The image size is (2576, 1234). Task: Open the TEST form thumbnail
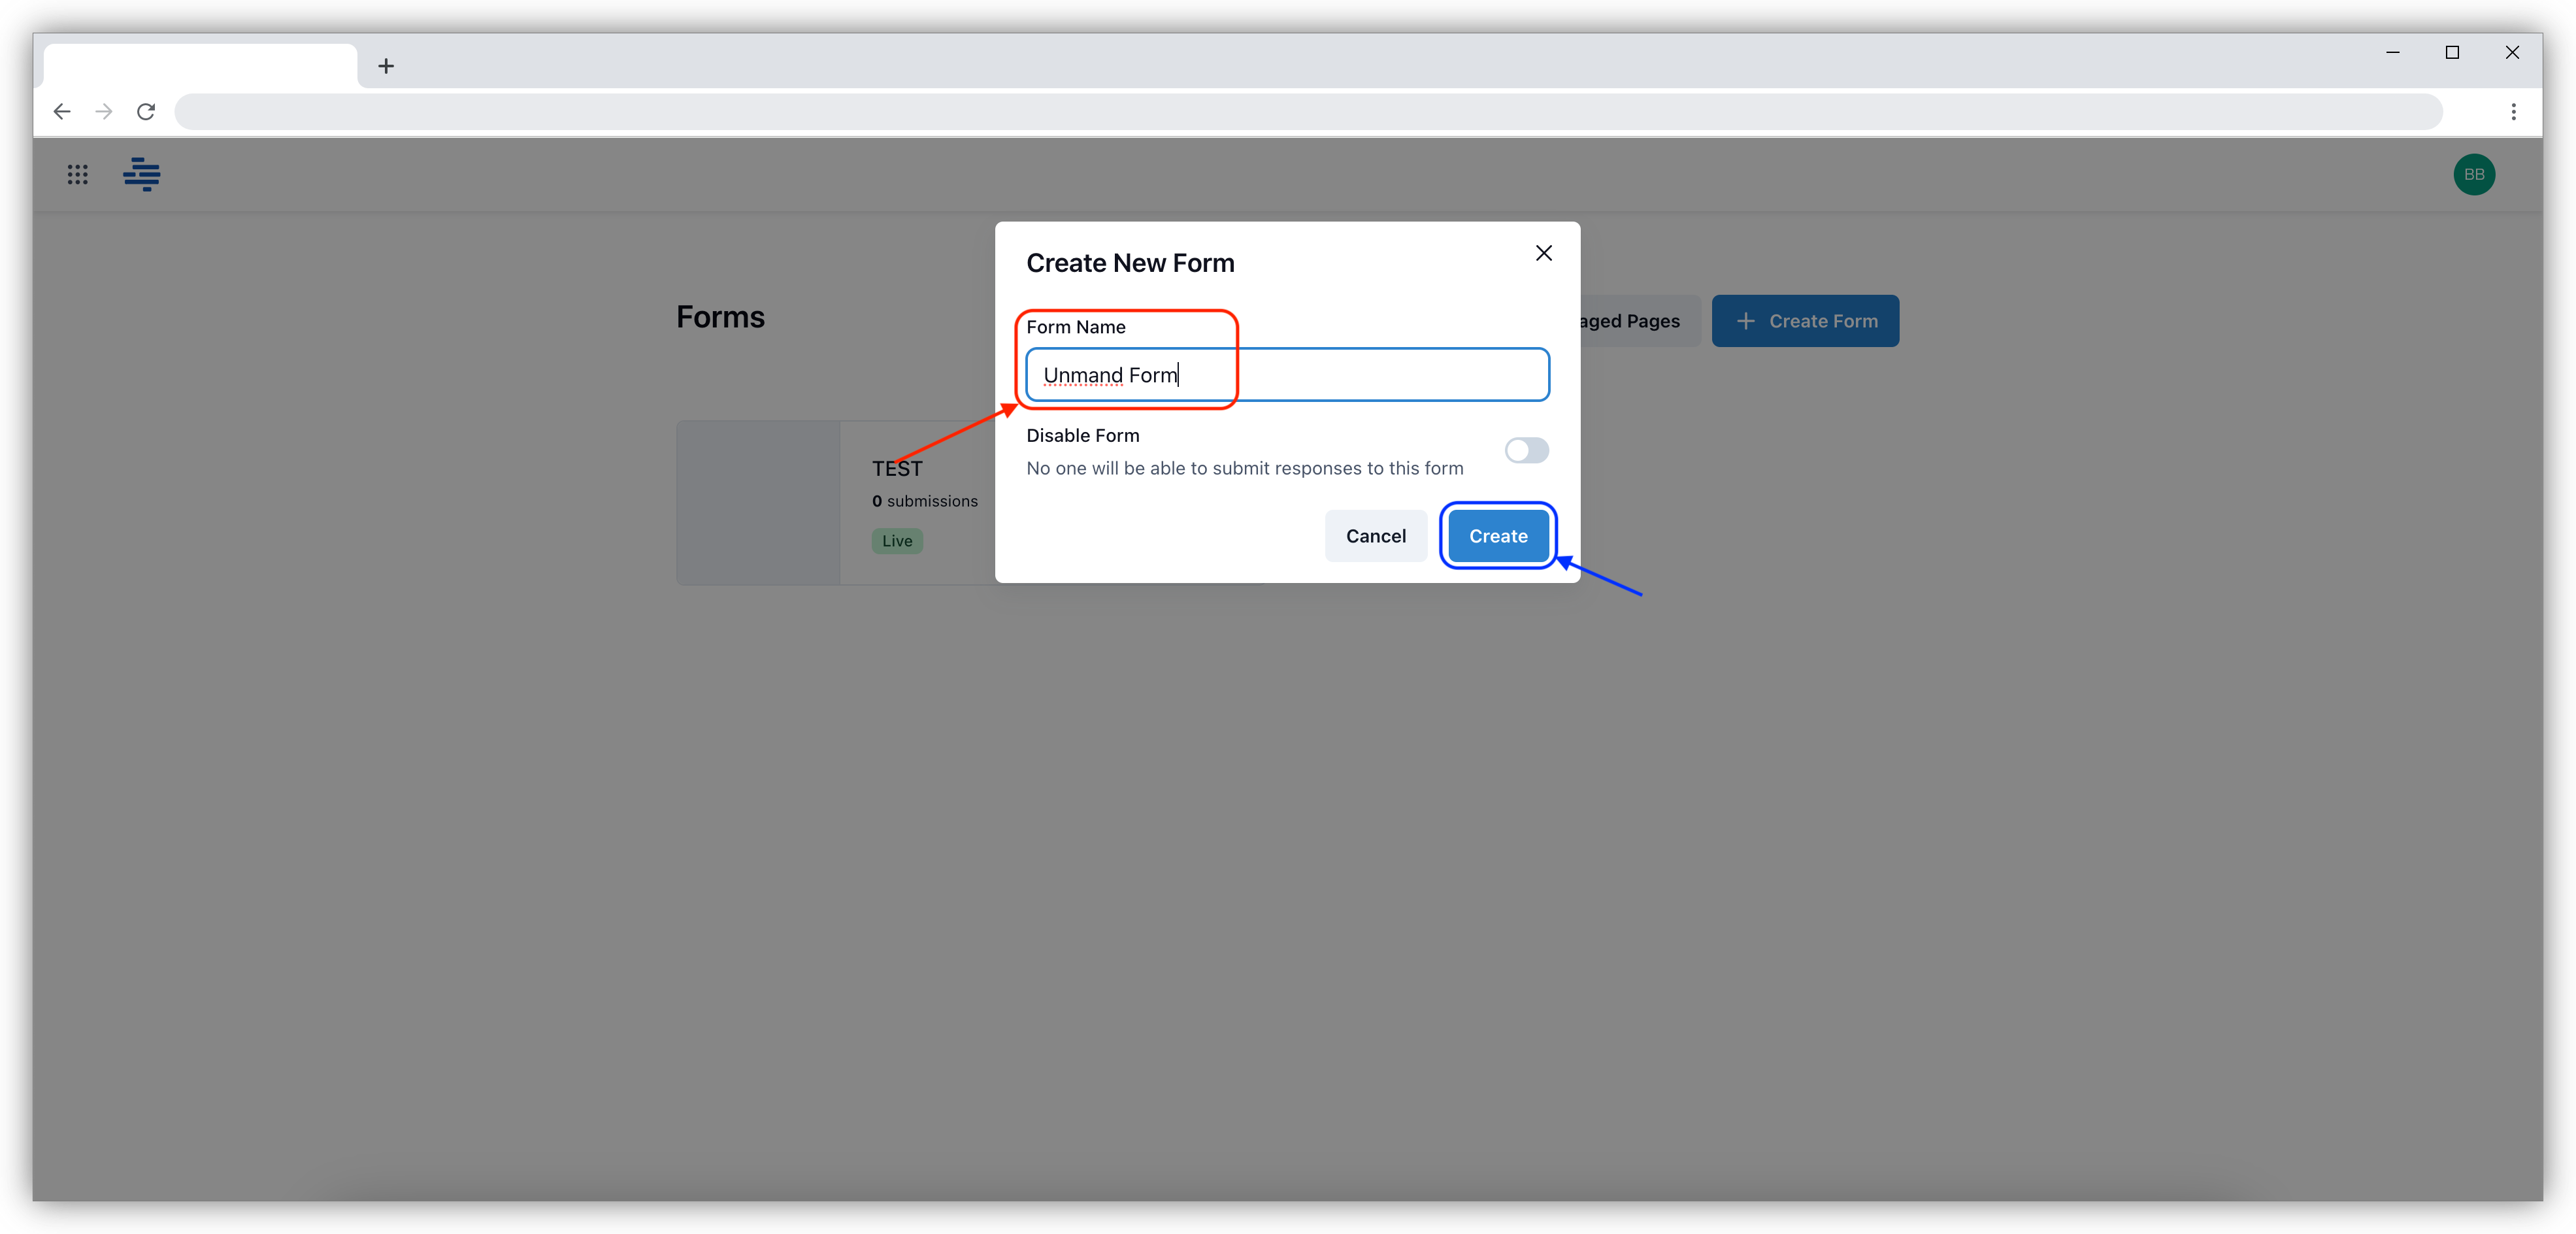point(757,502)
